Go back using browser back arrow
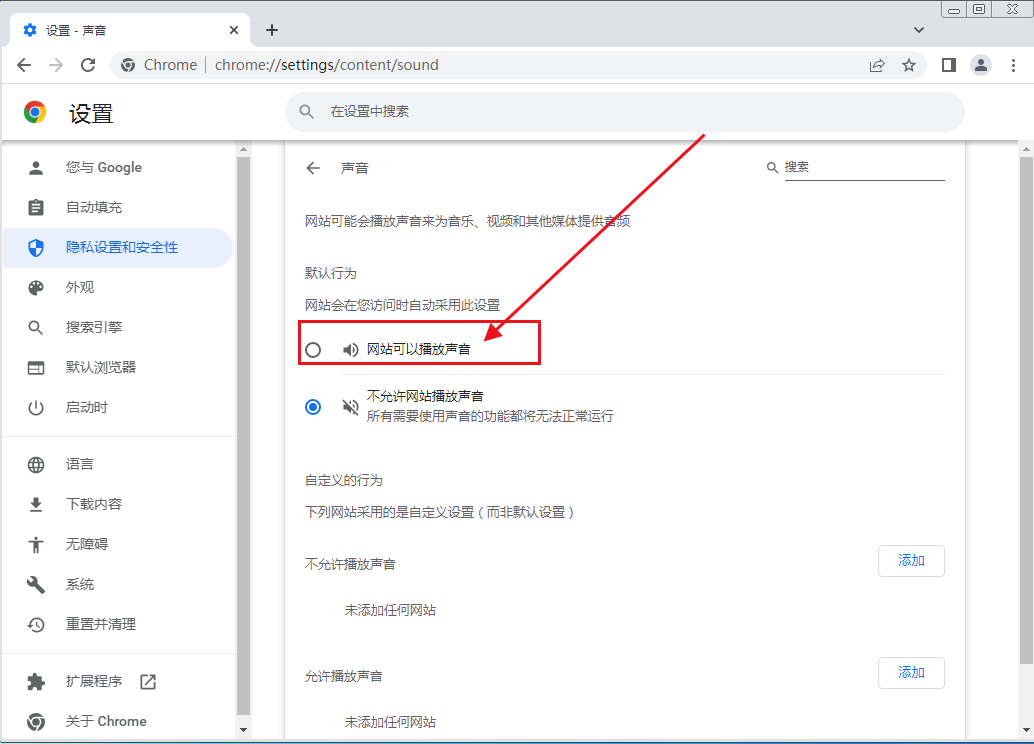 [x=24, y=65]
